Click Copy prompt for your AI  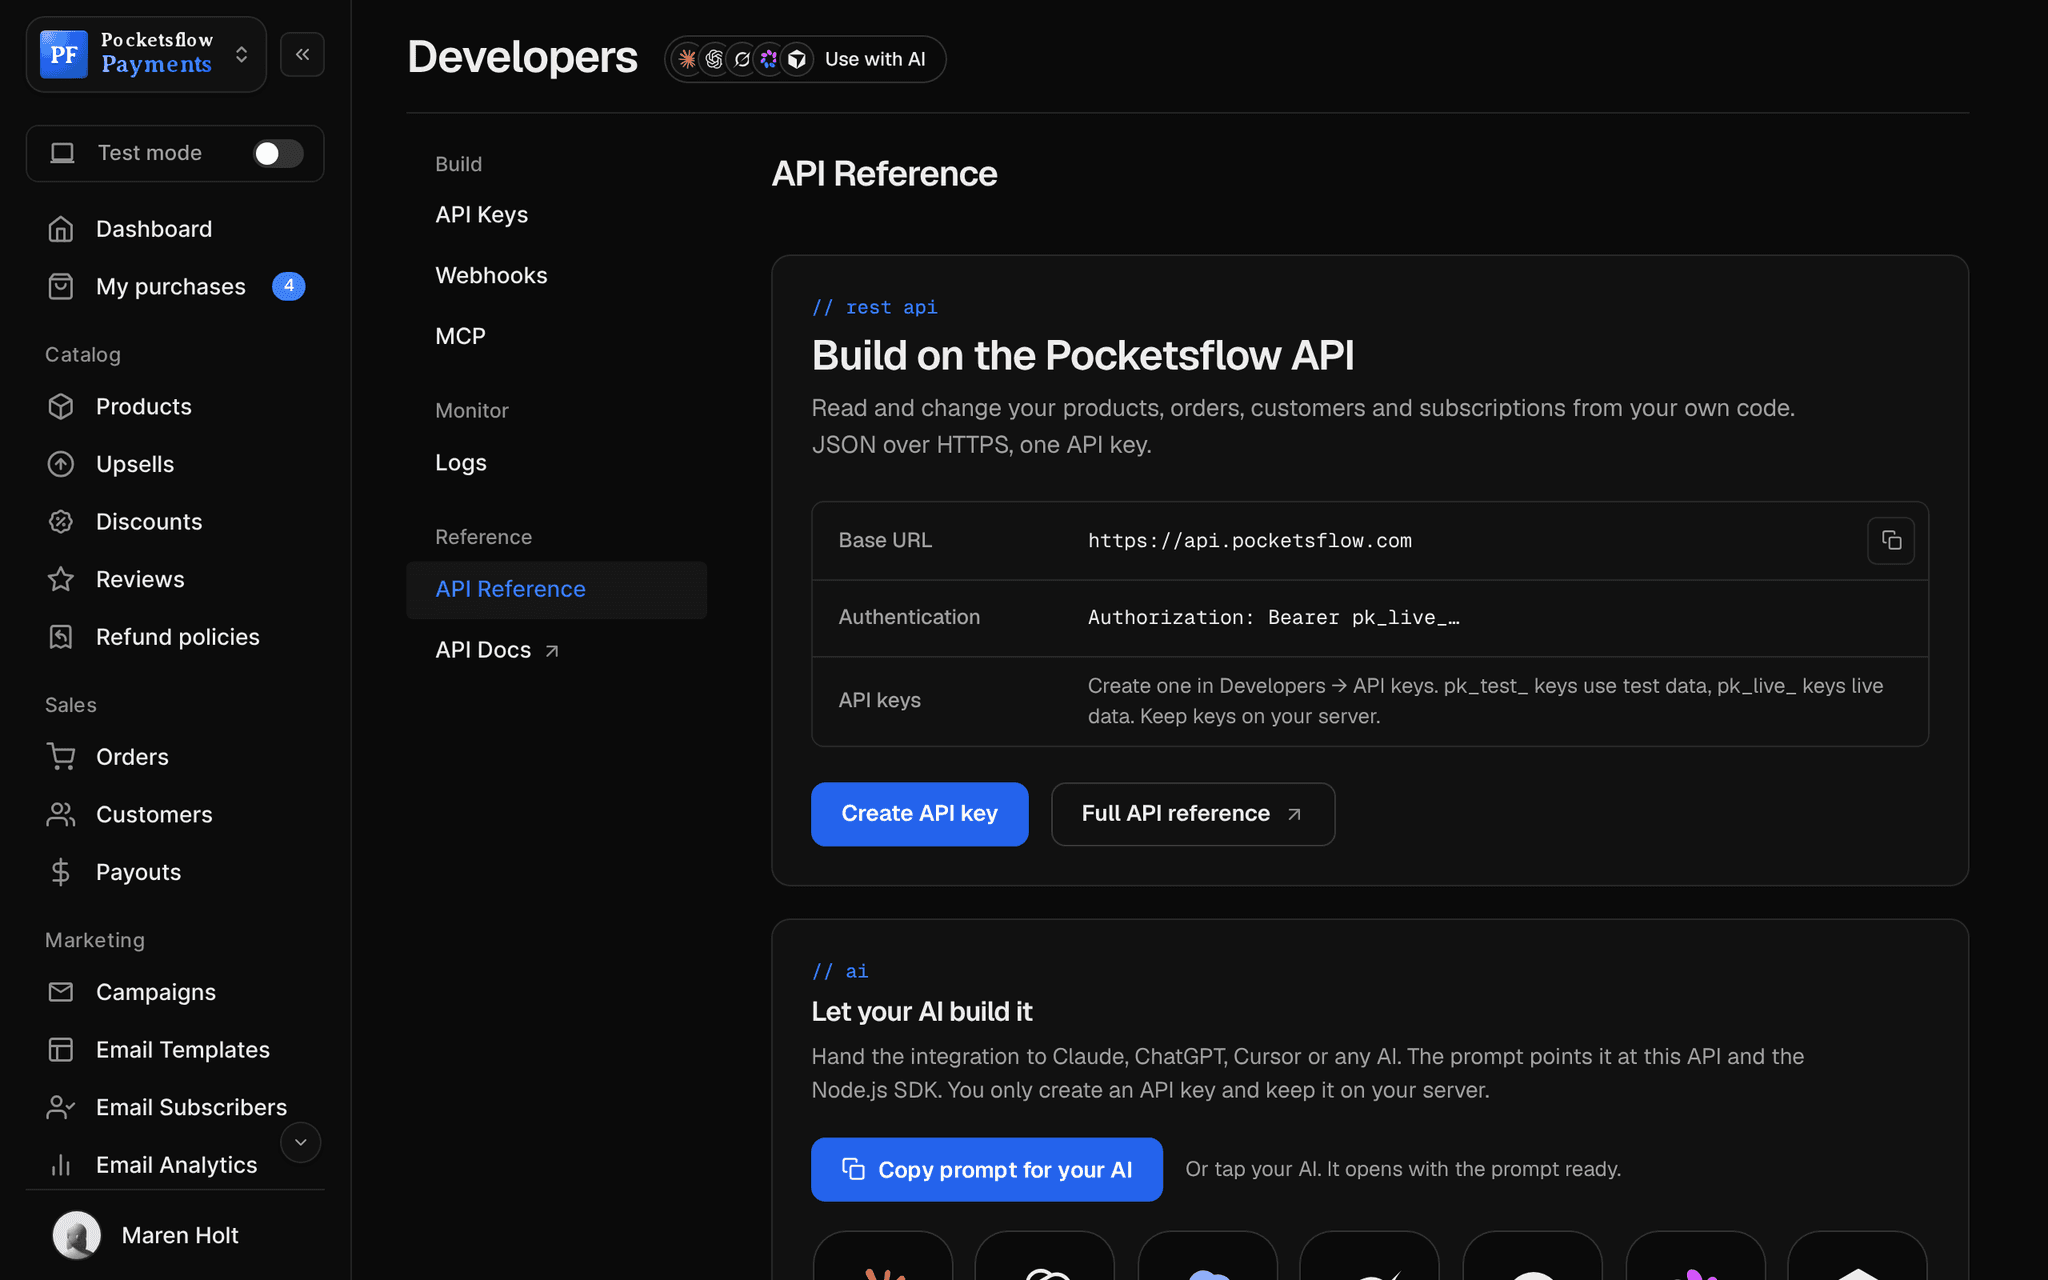click(x=987, y=1169)
